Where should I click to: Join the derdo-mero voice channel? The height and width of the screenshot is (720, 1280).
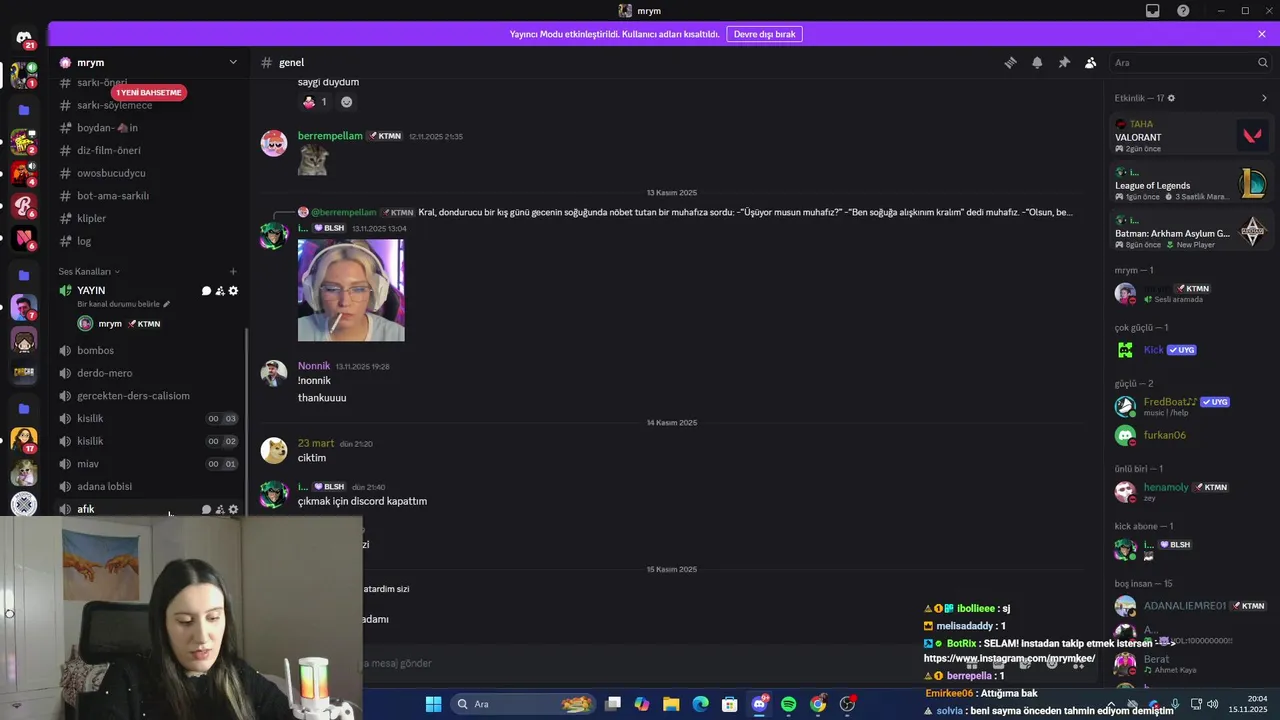click(151, 373)
